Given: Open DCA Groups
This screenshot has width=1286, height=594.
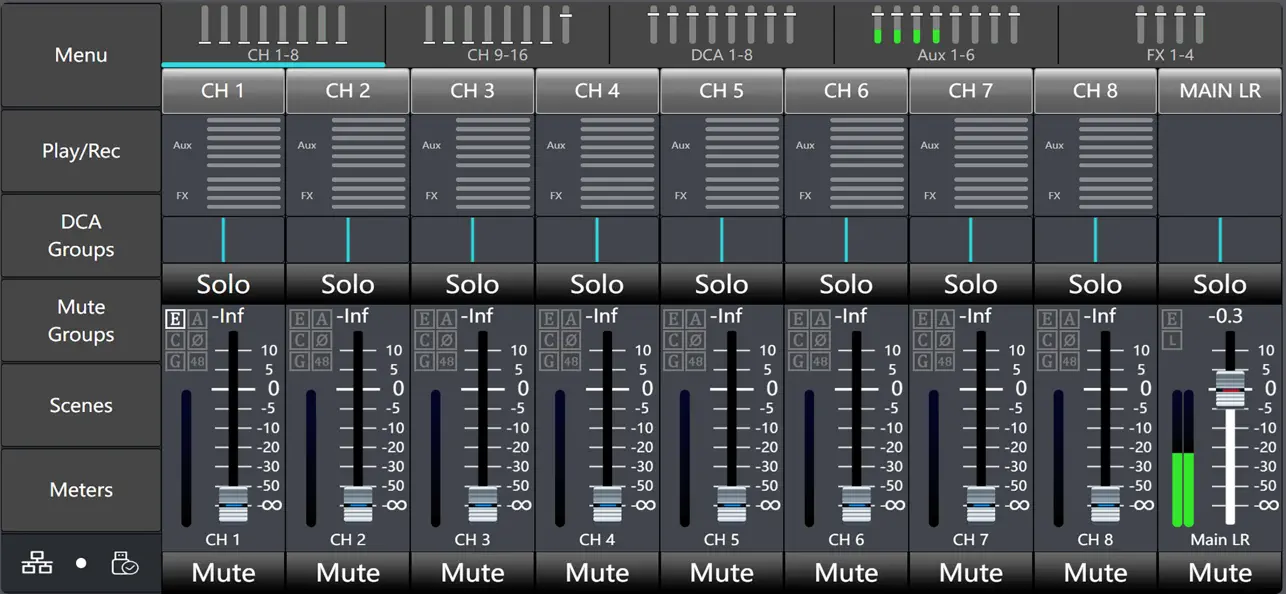Looking at the screenshot, I should (81, 236).
